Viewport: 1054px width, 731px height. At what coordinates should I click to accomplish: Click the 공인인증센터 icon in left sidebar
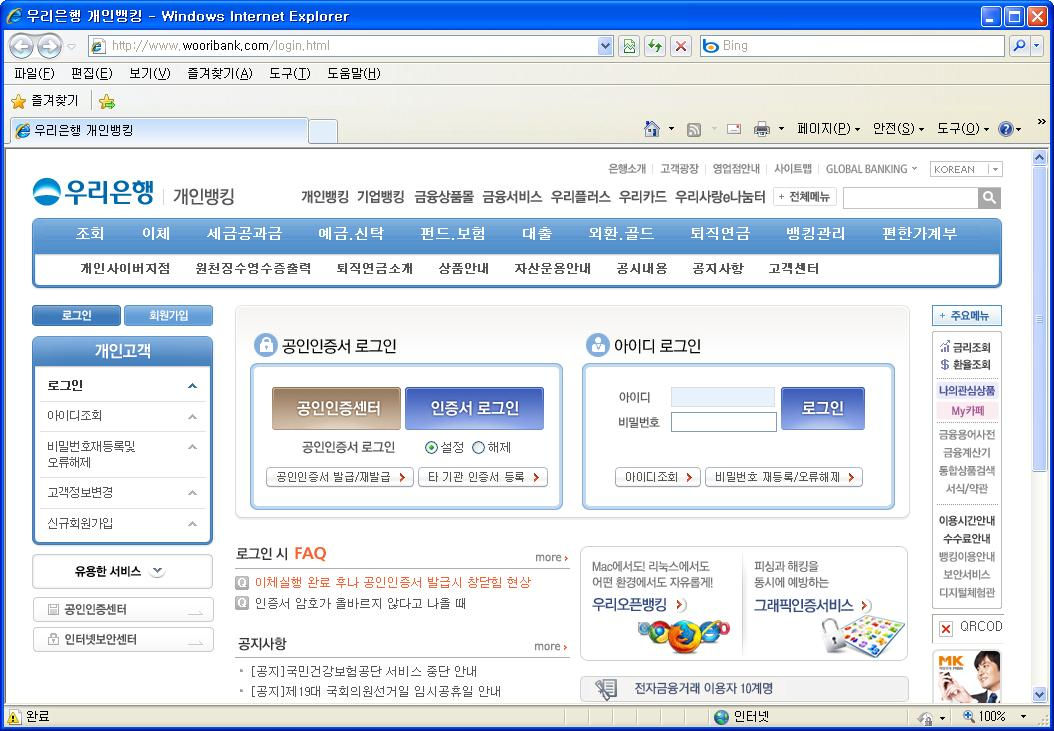pos(53,609)
